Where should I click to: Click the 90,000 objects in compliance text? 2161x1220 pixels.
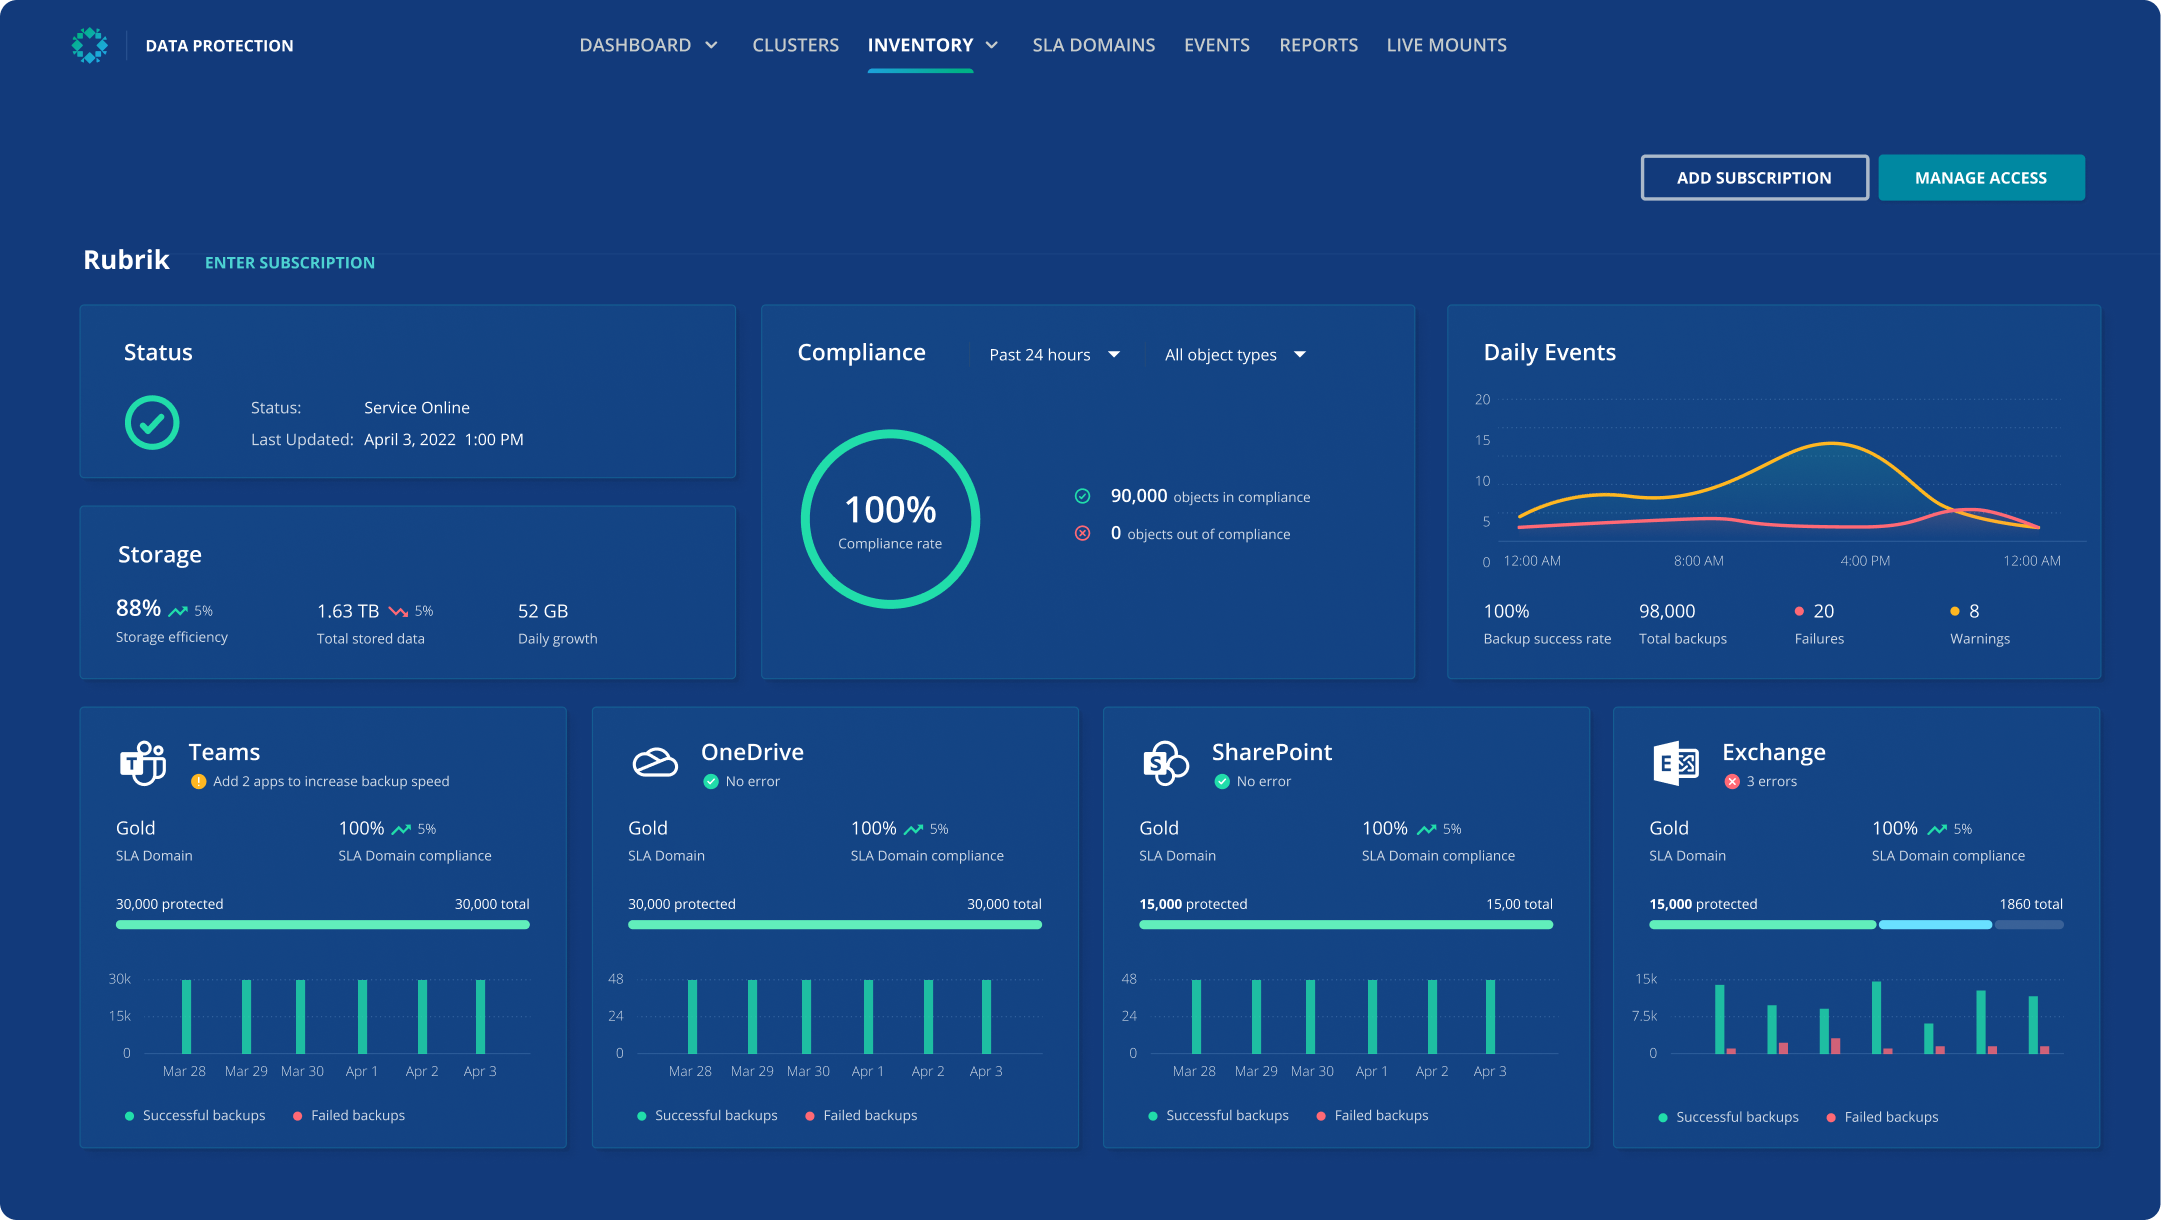(1210, 496)
